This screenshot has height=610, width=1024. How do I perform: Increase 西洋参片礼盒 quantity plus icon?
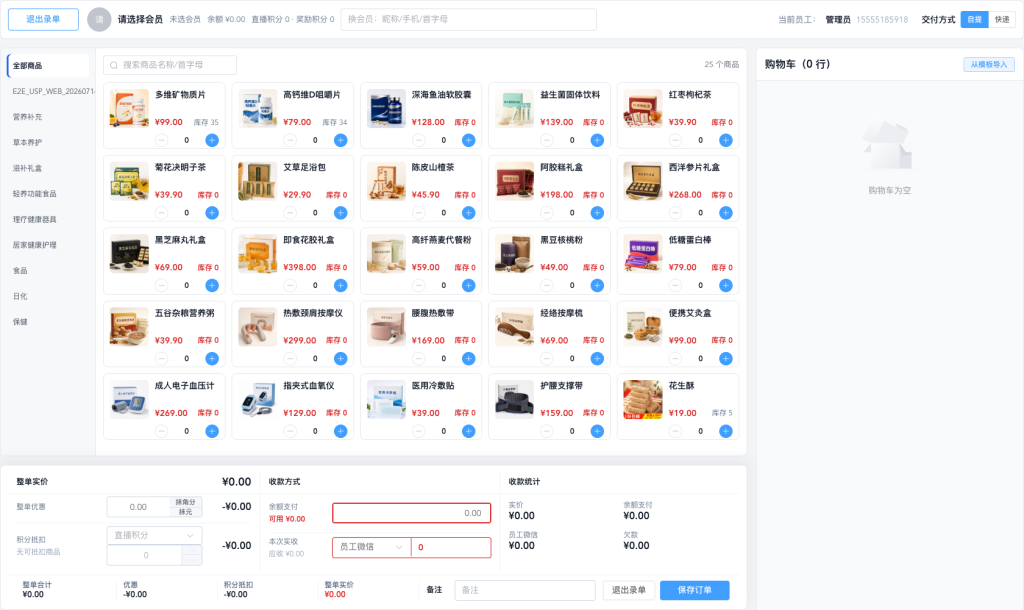[x=726, y=213]
